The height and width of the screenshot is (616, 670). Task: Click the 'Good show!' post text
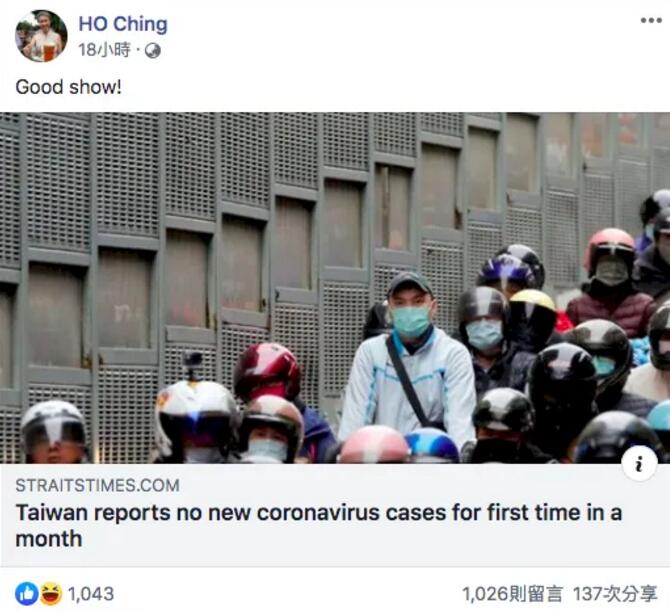(68, 87)
